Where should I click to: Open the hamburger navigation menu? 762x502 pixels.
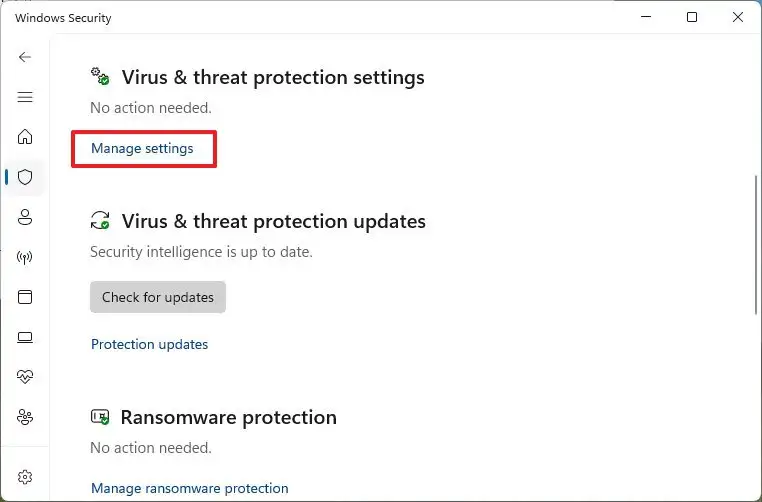(x=25, y=97)
